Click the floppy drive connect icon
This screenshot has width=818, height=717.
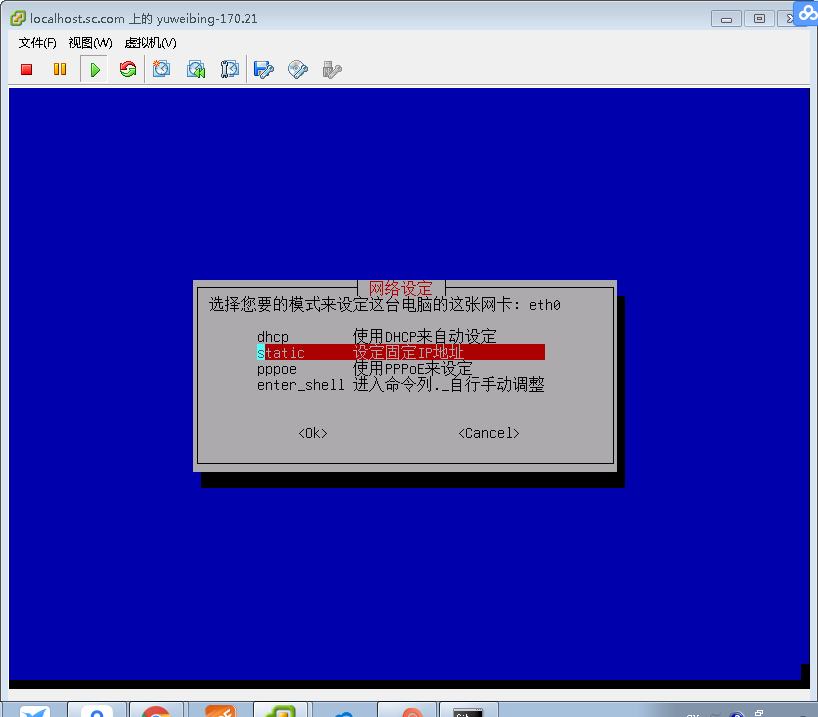263,69
